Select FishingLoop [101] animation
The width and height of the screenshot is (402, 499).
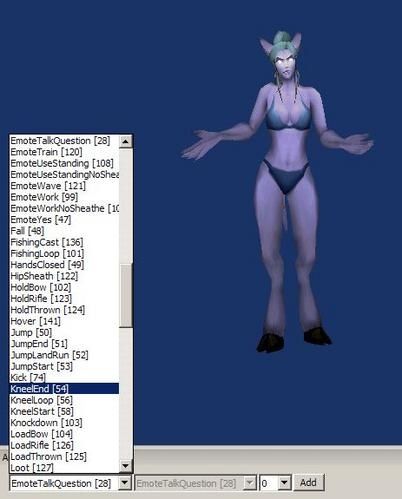click(64, 254)
